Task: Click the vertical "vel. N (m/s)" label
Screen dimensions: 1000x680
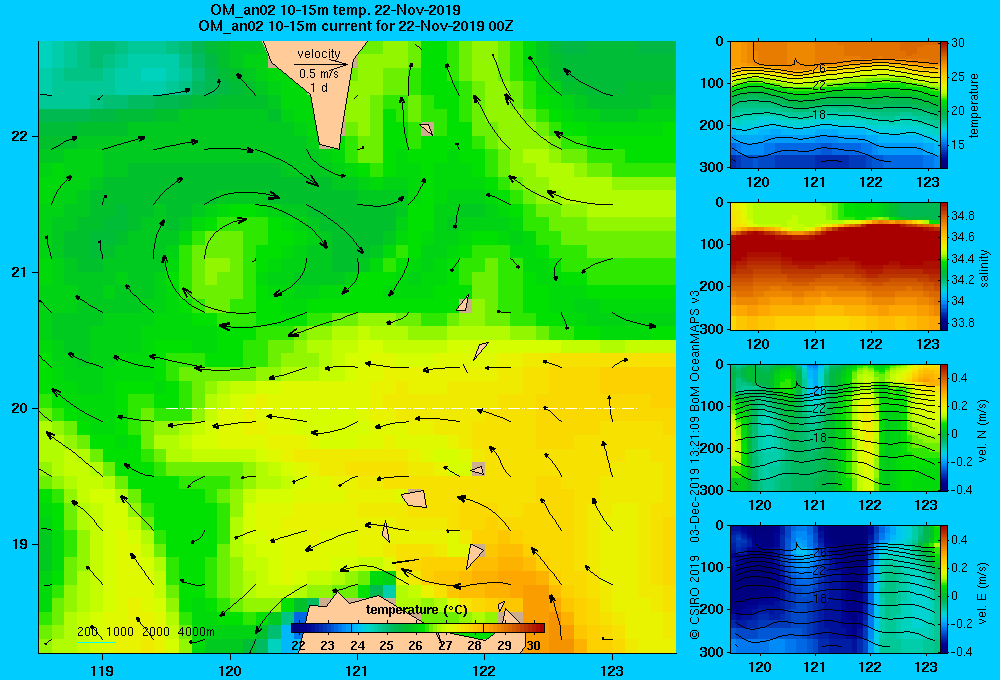Action: (983, 431)
